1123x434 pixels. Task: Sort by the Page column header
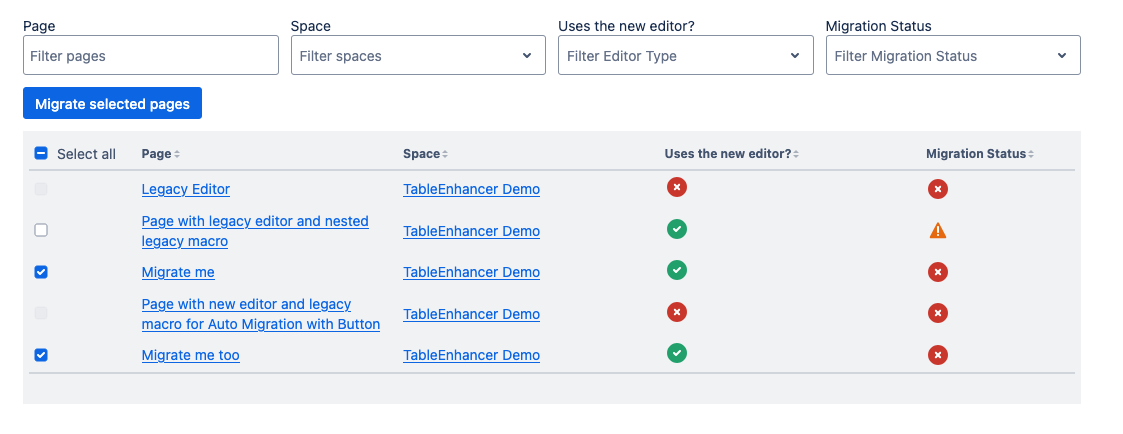coord(160,154)
